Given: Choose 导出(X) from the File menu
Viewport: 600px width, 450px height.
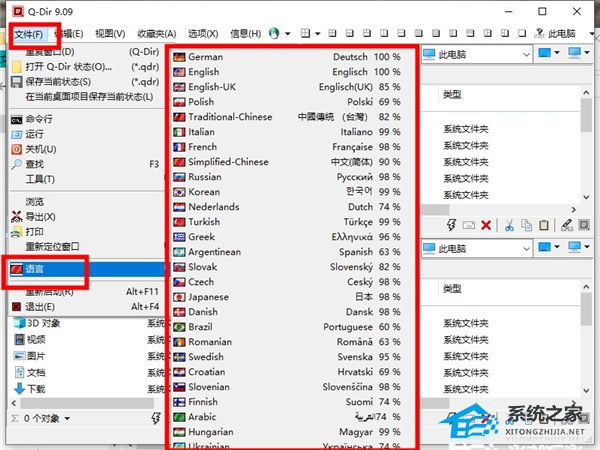Looking at the screenshot, I should tap(86, 217).
